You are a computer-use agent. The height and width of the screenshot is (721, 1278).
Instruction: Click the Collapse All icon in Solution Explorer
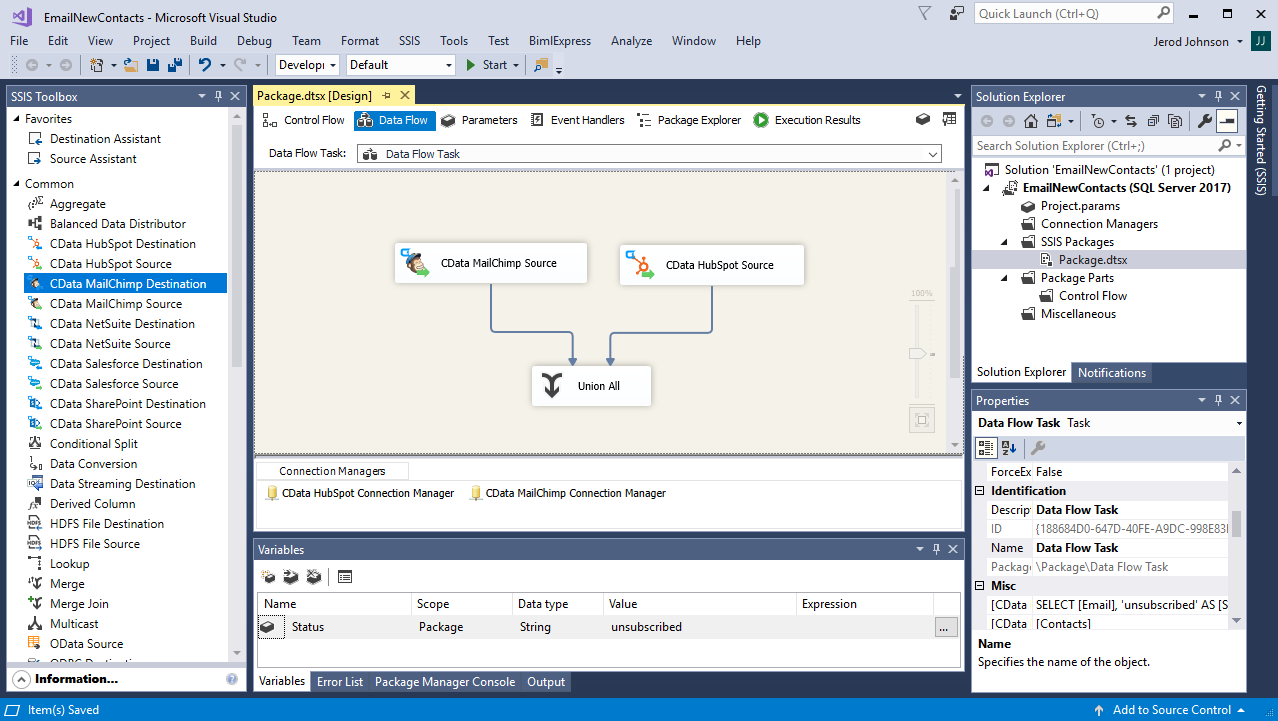point(1153,121)
